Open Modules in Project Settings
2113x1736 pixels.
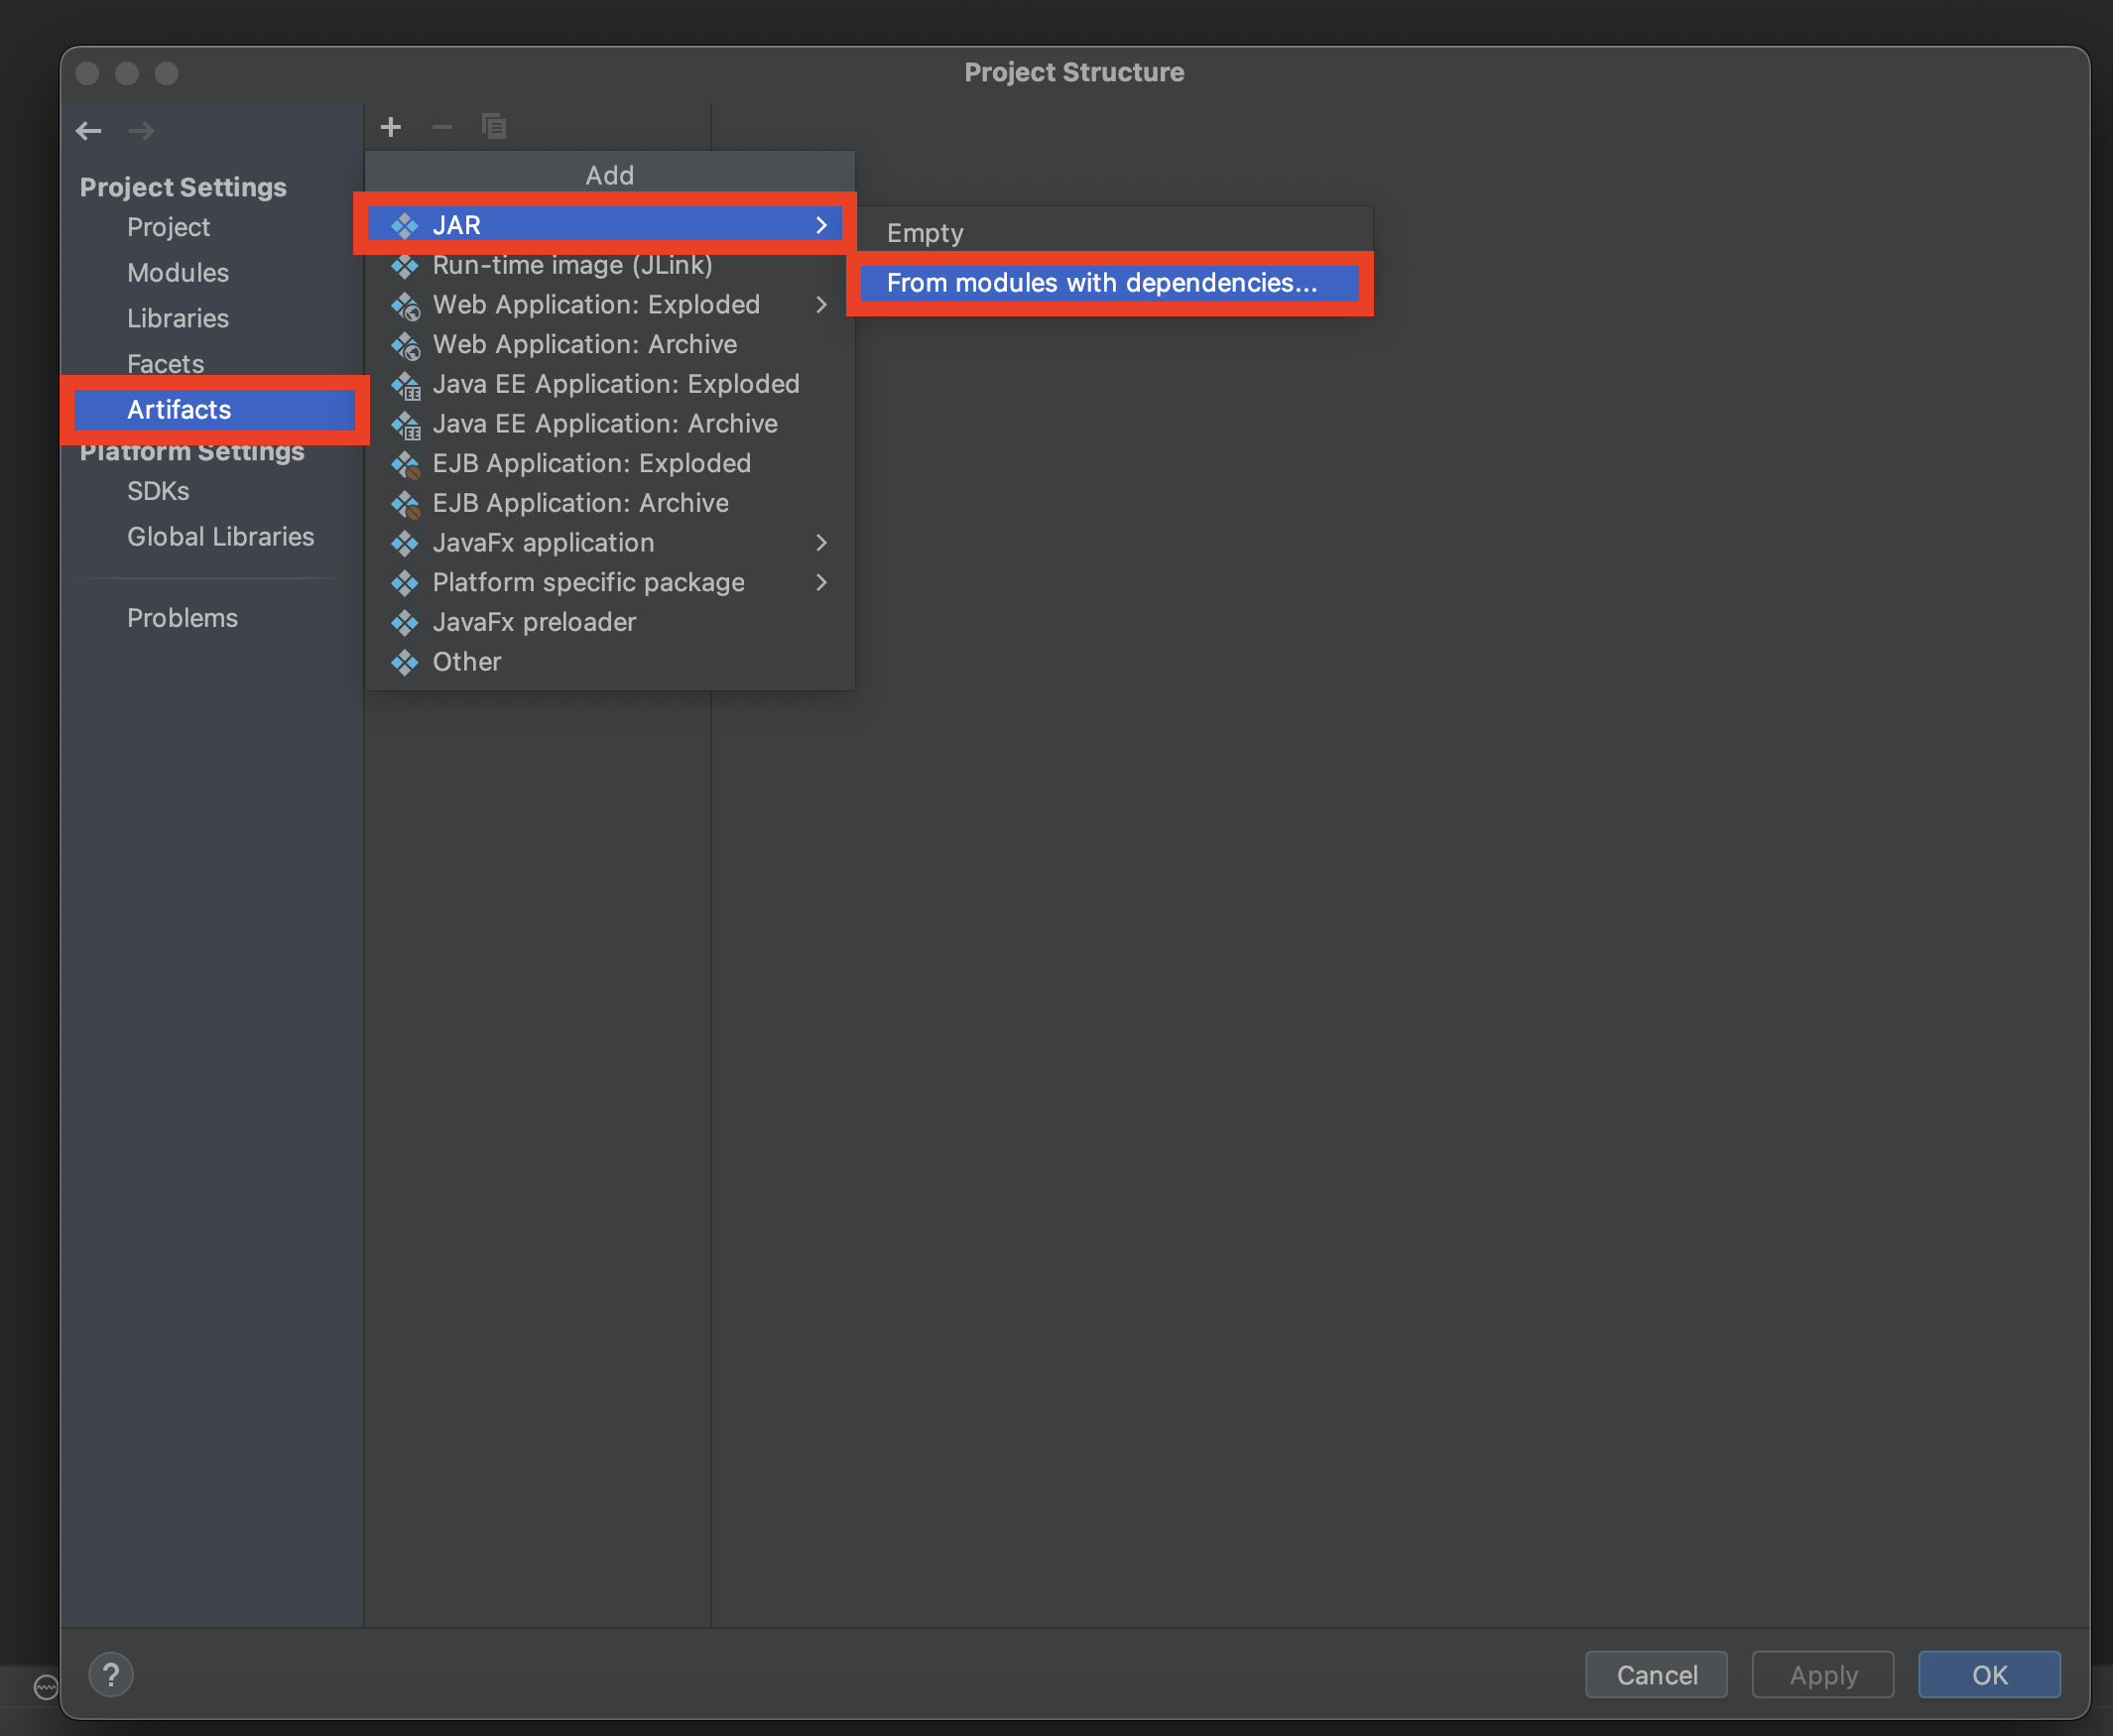pyautogui.click(x=178, y=273)
